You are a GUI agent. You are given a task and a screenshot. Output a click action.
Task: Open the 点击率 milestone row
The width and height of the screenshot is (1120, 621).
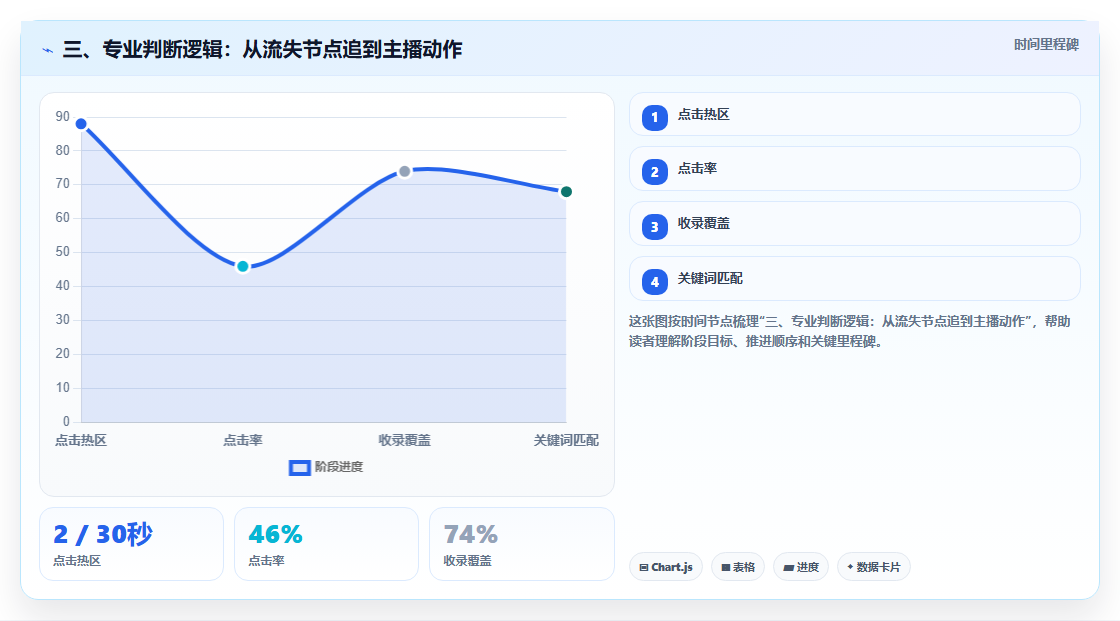(x=854, y=169)
